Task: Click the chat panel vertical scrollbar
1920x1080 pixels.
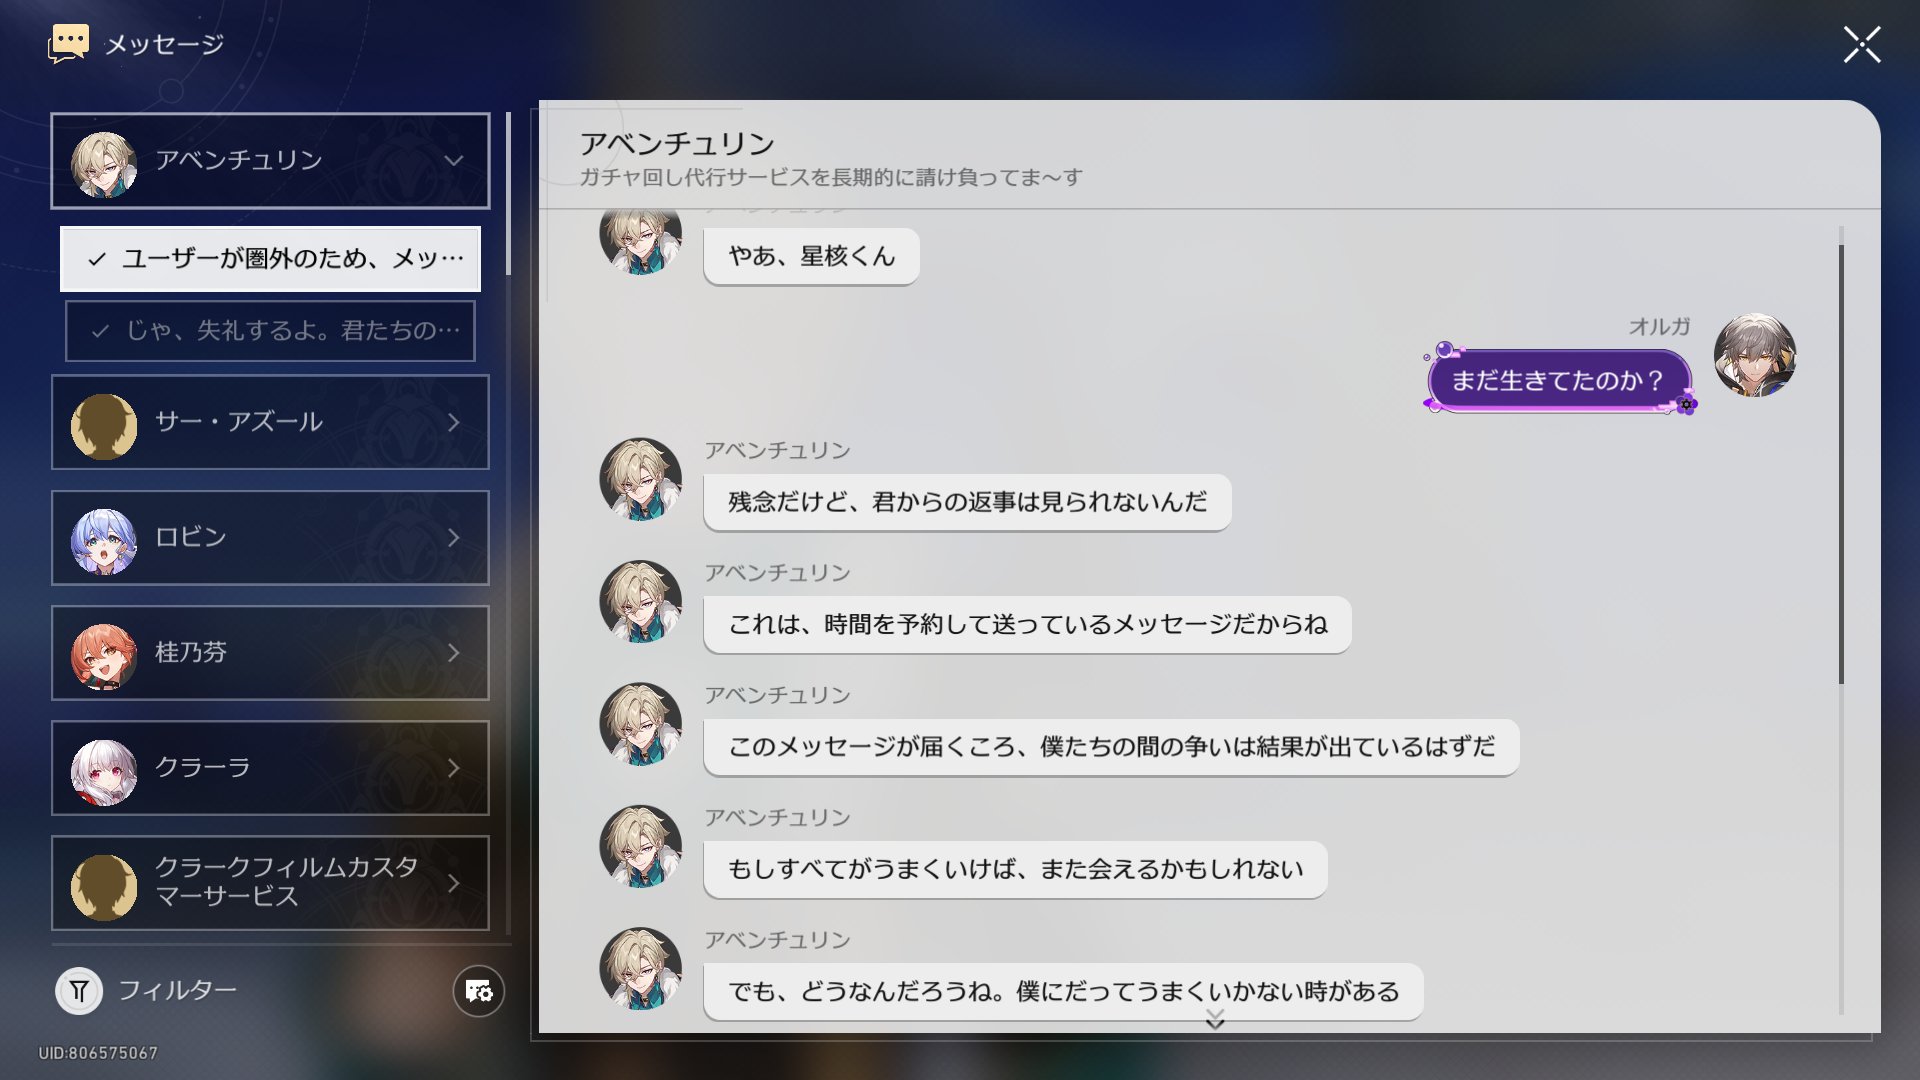Action: (x=1841, y=465)
